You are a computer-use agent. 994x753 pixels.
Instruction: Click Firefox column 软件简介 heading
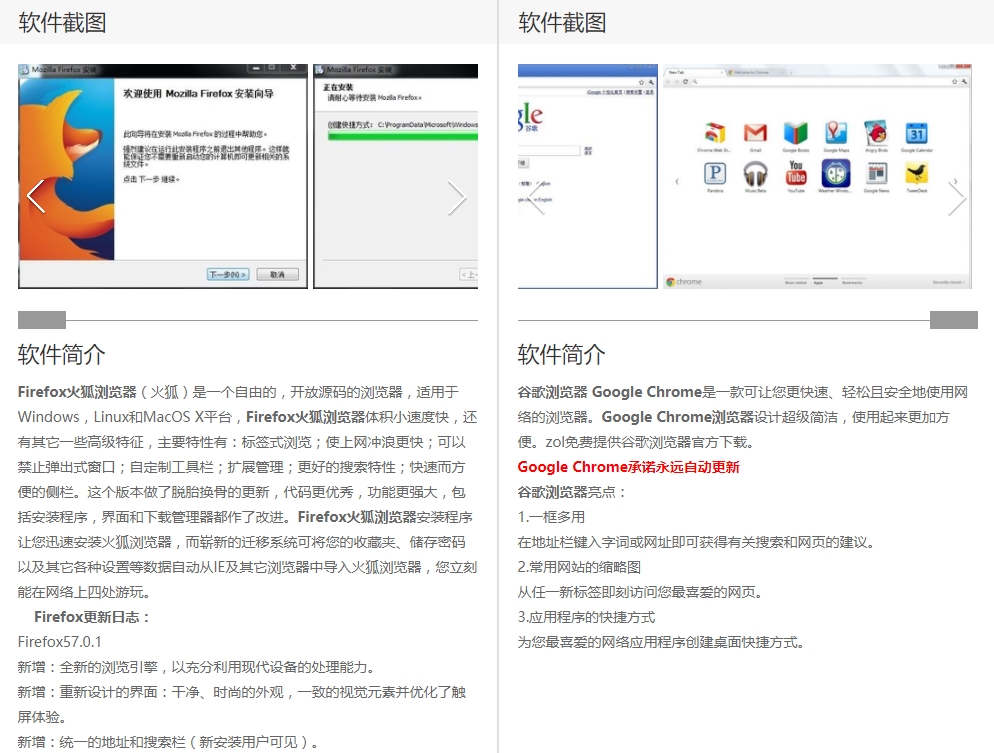[61, 354]
